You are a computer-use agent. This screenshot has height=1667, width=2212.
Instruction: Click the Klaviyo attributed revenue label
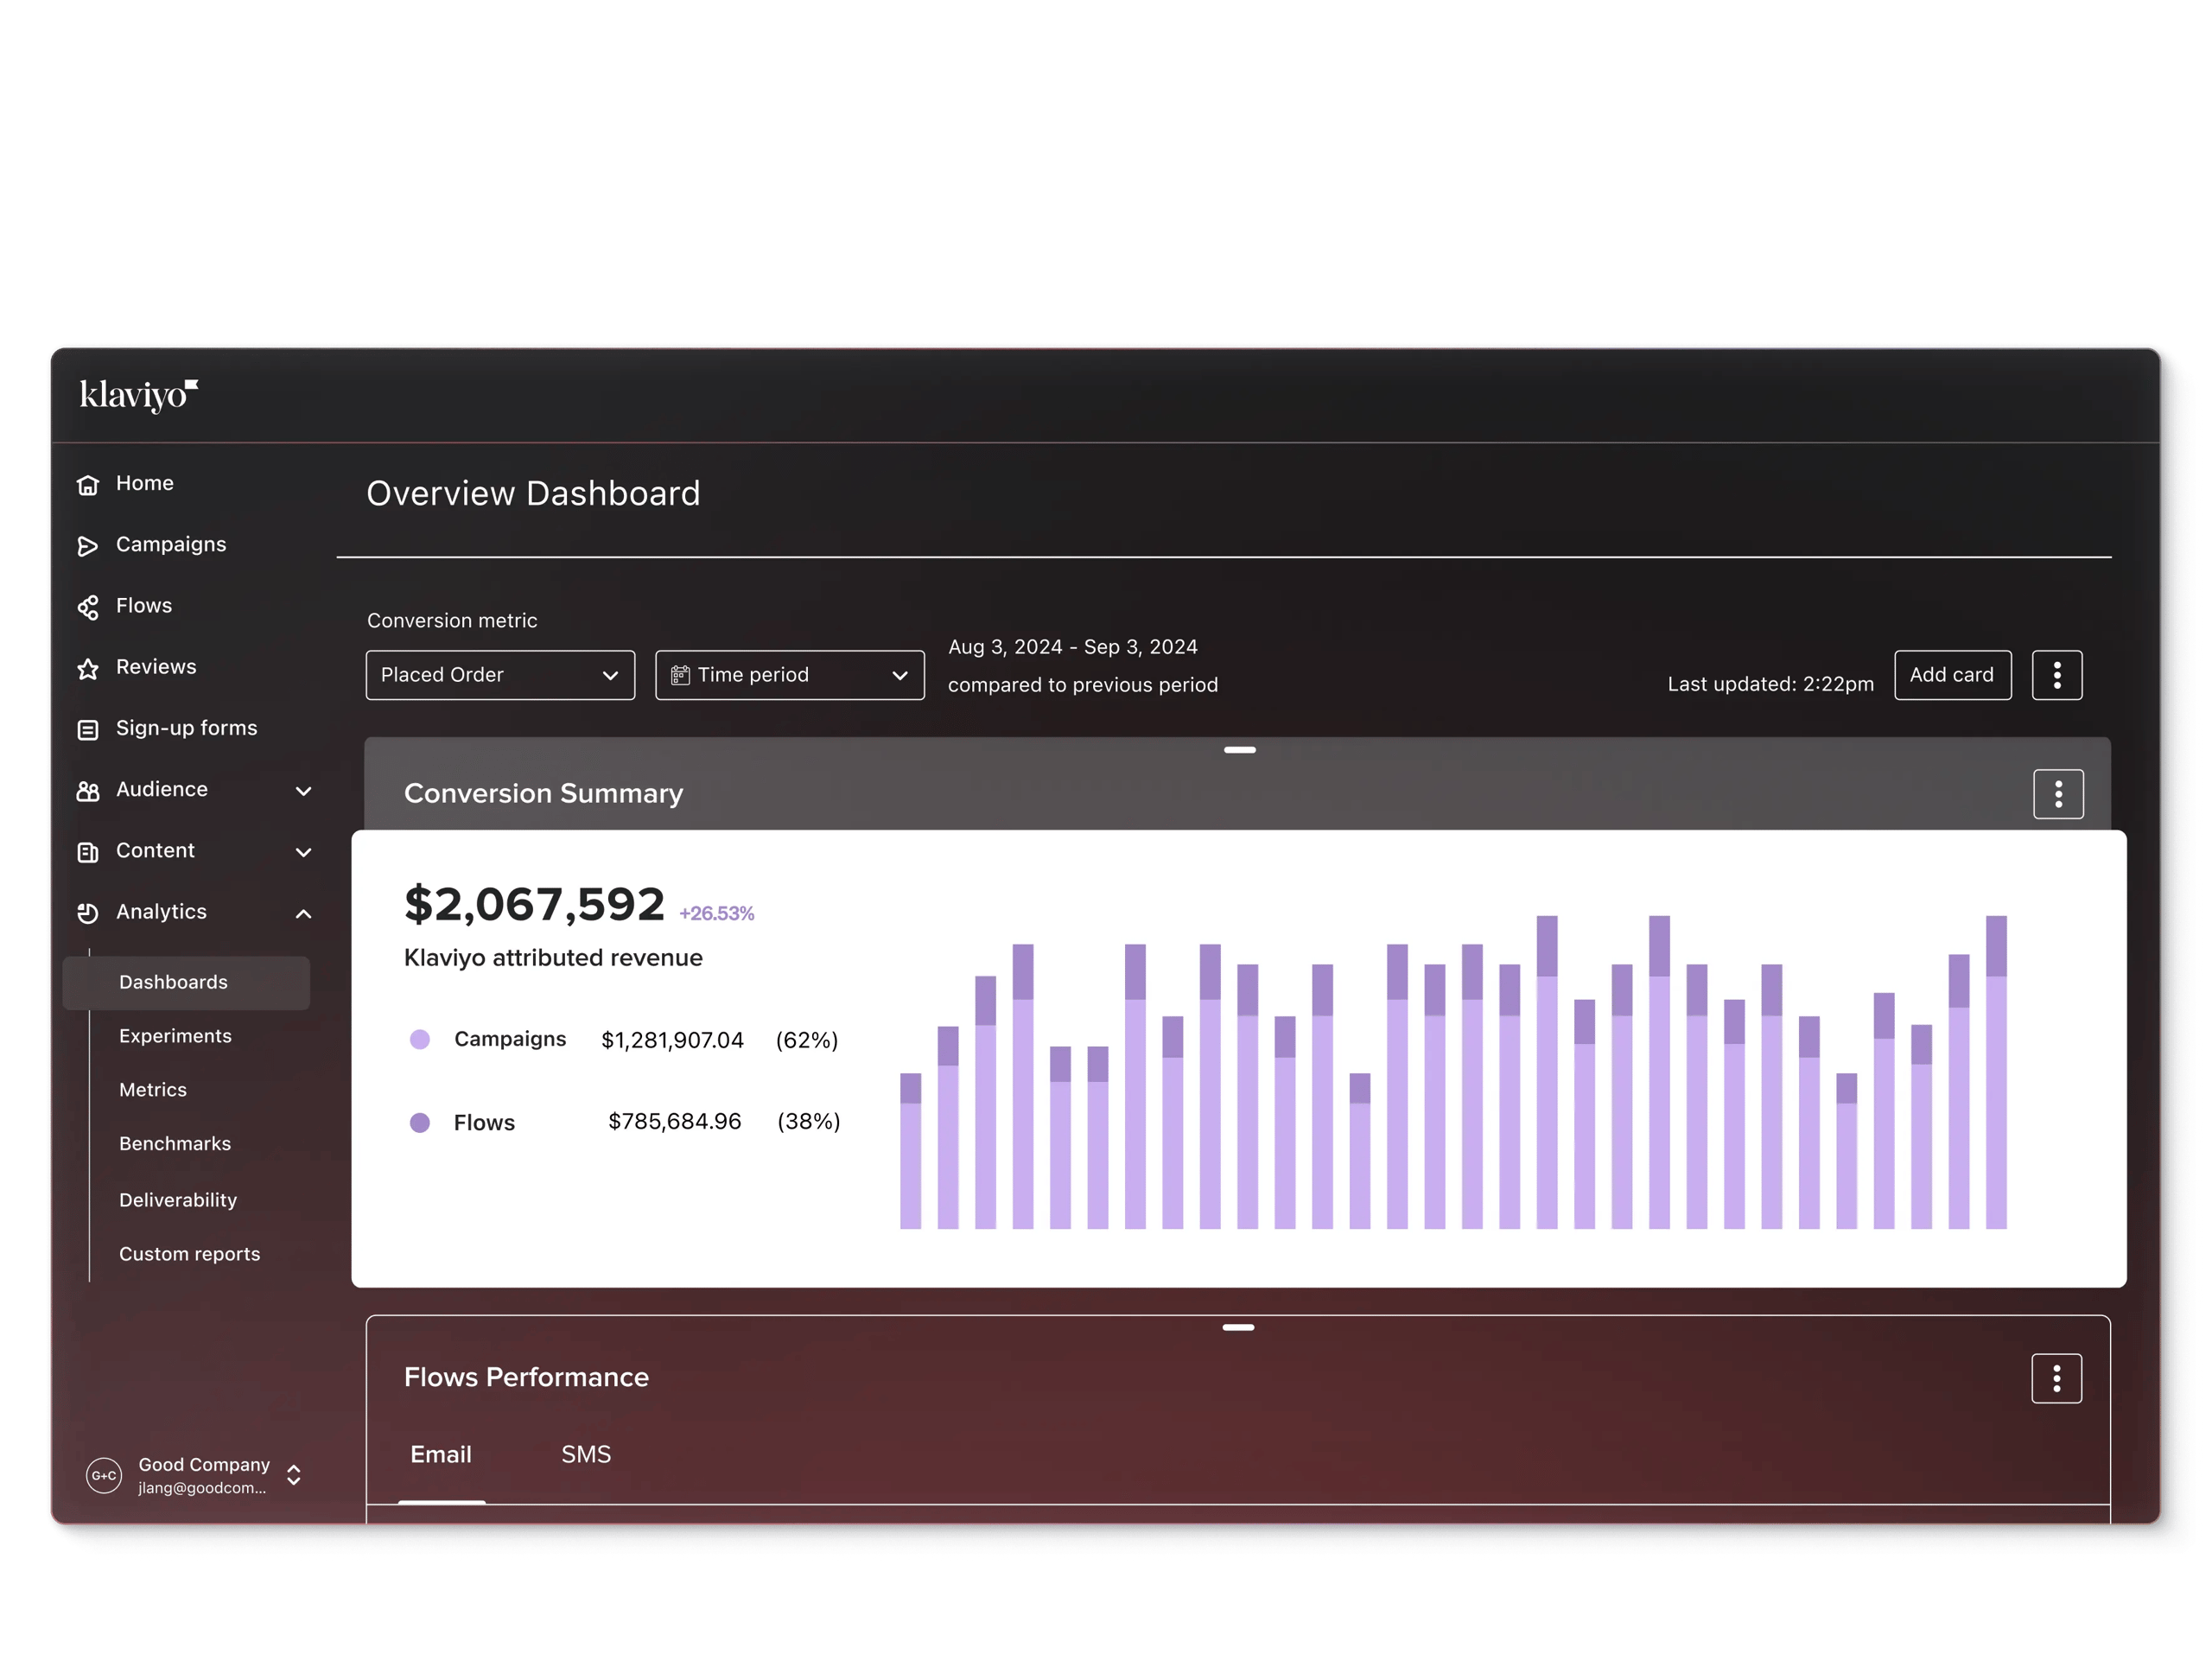[553, 958]
